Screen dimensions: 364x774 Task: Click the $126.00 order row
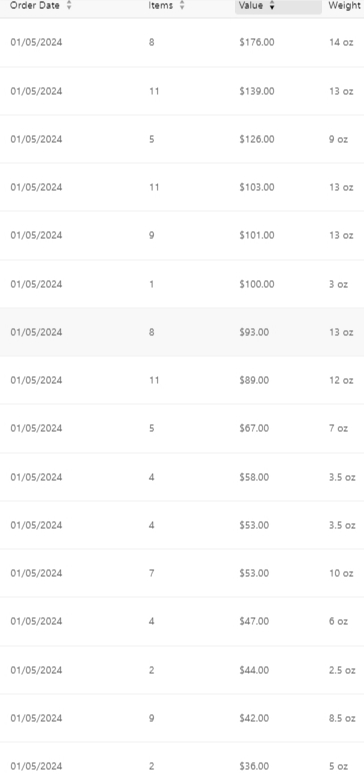click(x=182, y=139)
